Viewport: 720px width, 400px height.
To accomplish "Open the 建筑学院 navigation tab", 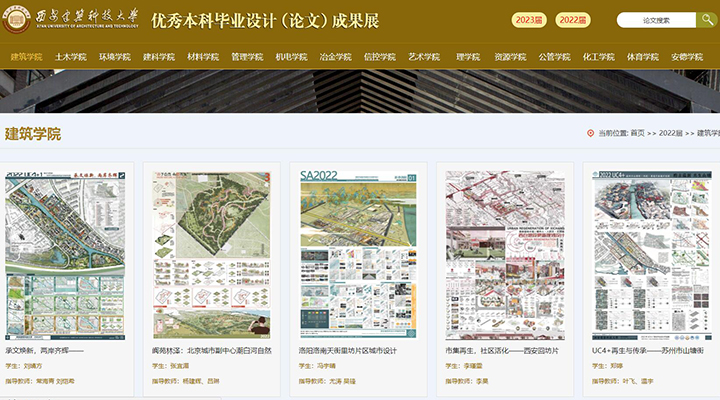I will click(26, 57).
